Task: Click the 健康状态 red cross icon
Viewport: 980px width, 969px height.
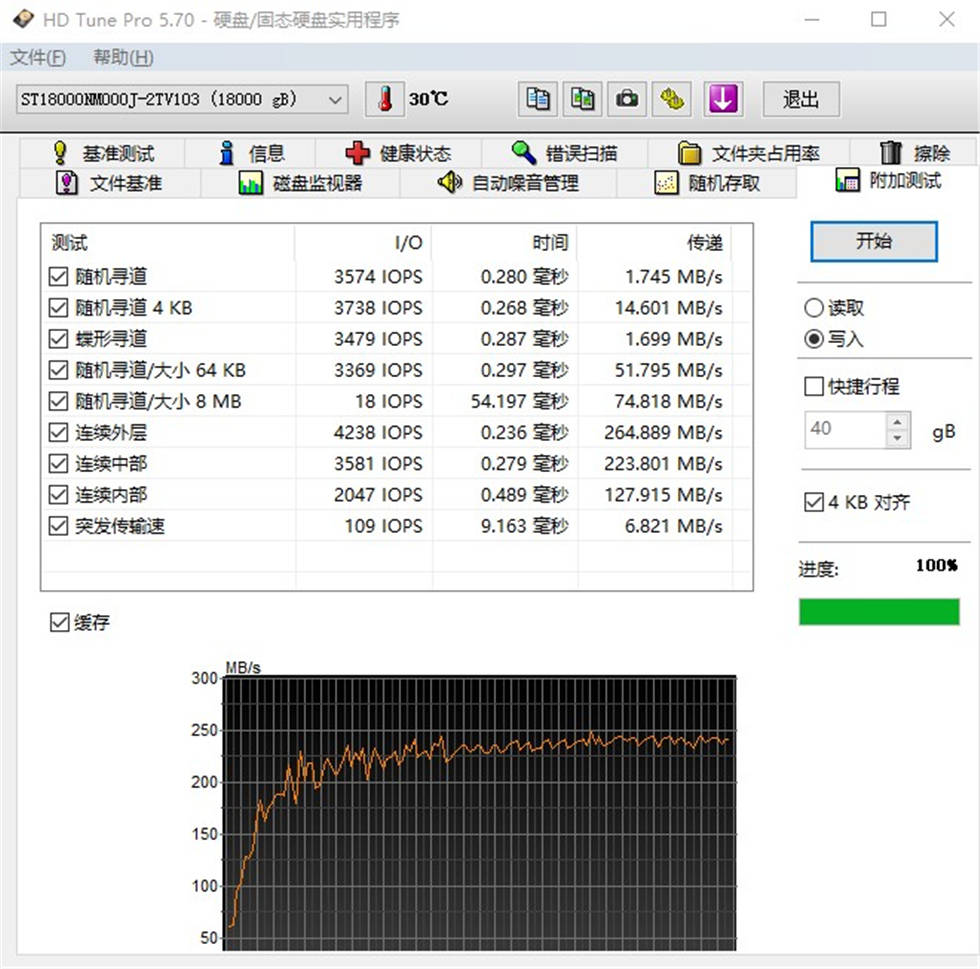Action: [358, 153]
